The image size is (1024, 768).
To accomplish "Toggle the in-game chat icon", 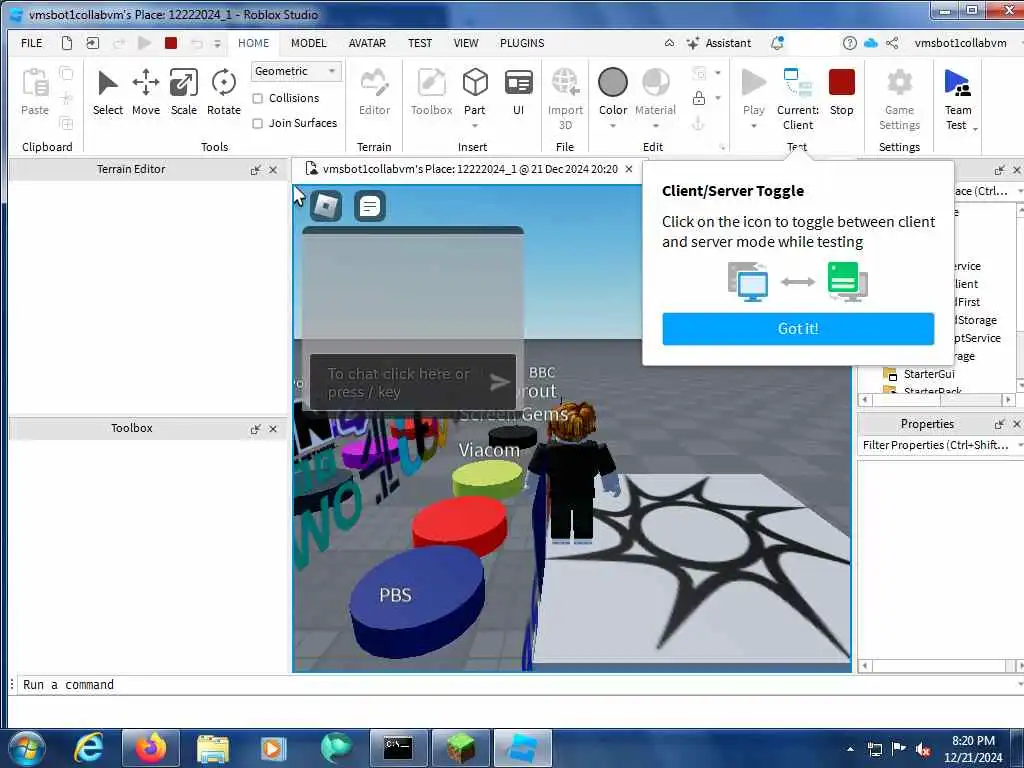I will [370, 206].
